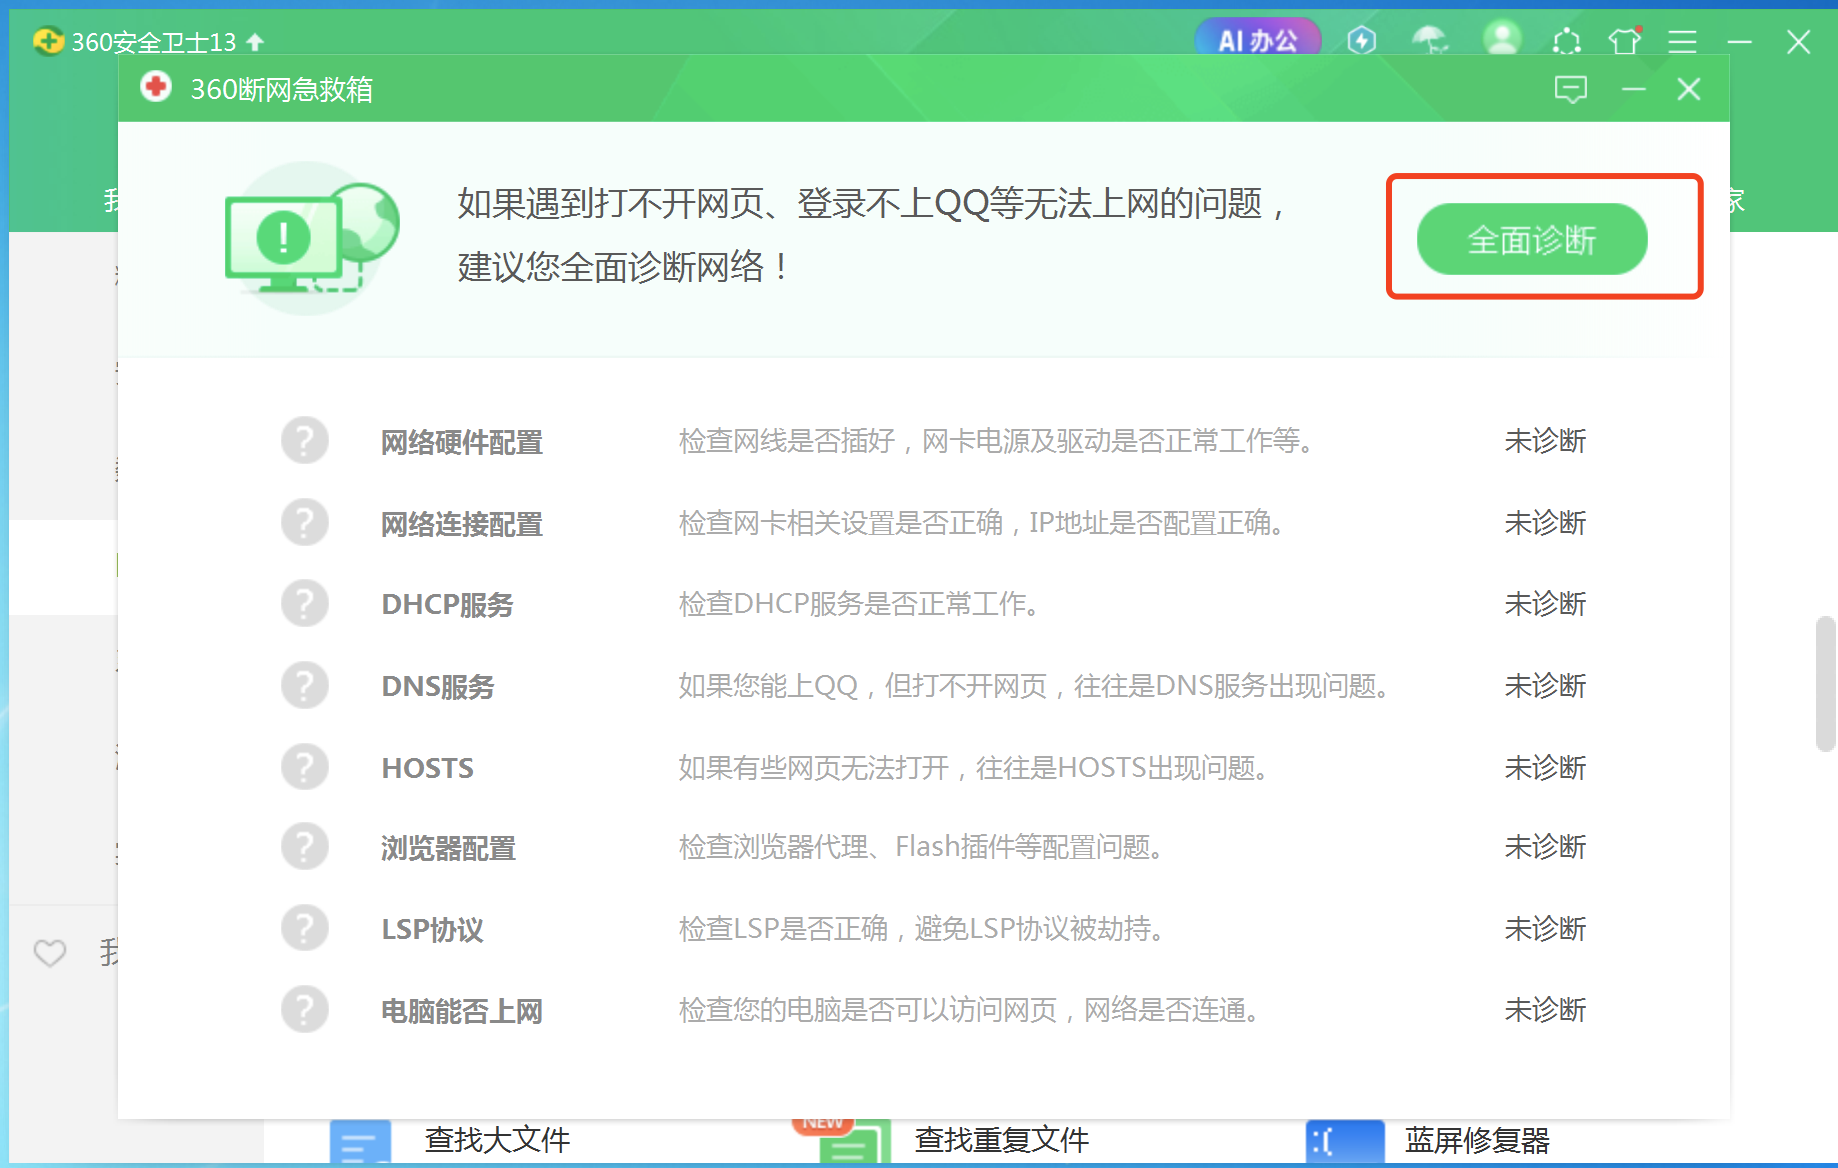
Task: Open 蓝屏修复器 tool in 360安全卫士
Action: (x=1477, y=1140)
